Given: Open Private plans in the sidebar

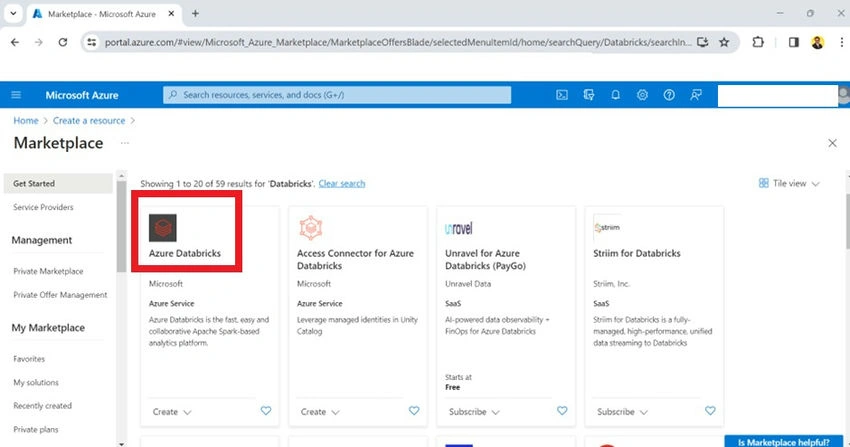Looking at the screenshot, I should 36,430.
